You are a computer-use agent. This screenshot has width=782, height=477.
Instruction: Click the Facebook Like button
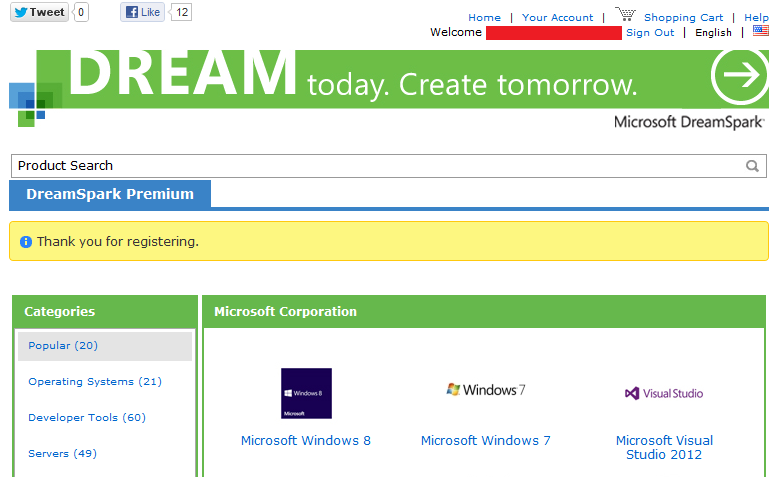click(x=142, y=12)
